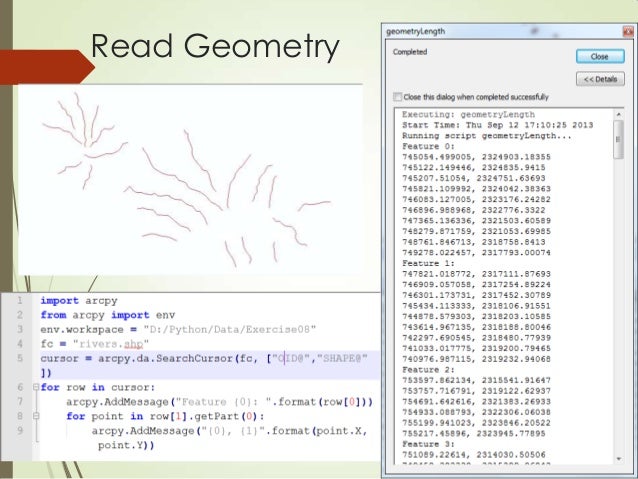The height and width of the screenshot is (479, 638).
Task: Click 'arcpy.AddMessage("Feature {0}: "' line
Action: click(219, 402)
